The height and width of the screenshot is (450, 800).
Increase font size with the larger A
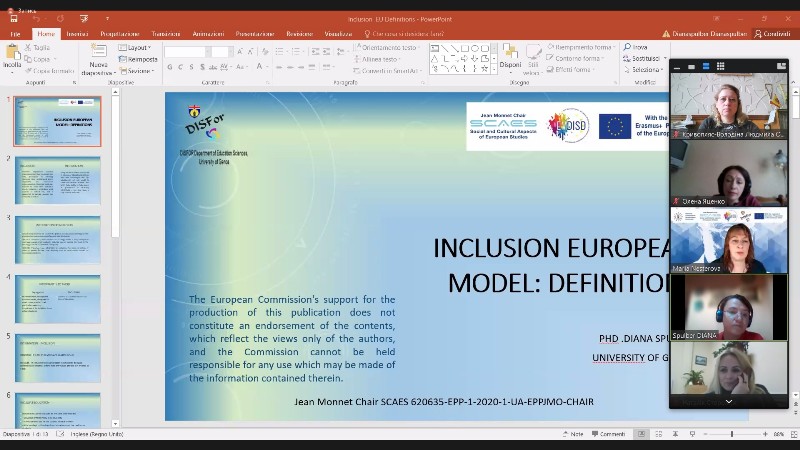(x=240, y=52)
